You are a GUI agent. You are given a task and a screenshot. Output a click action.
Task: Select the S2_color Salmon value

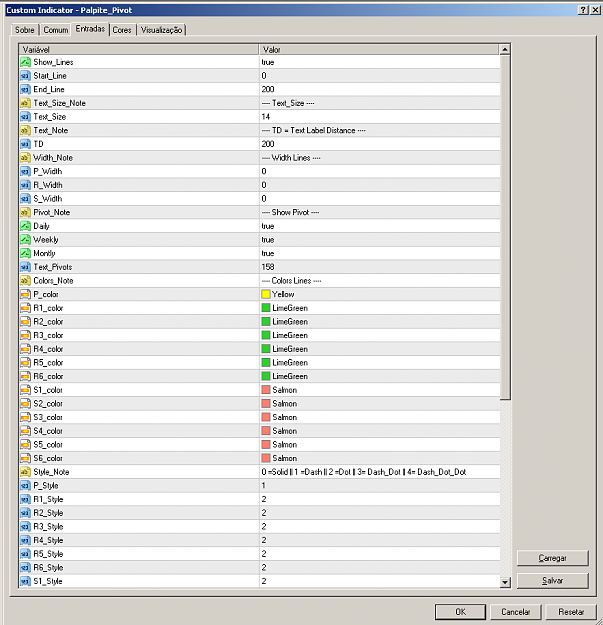tap(285, 404)
